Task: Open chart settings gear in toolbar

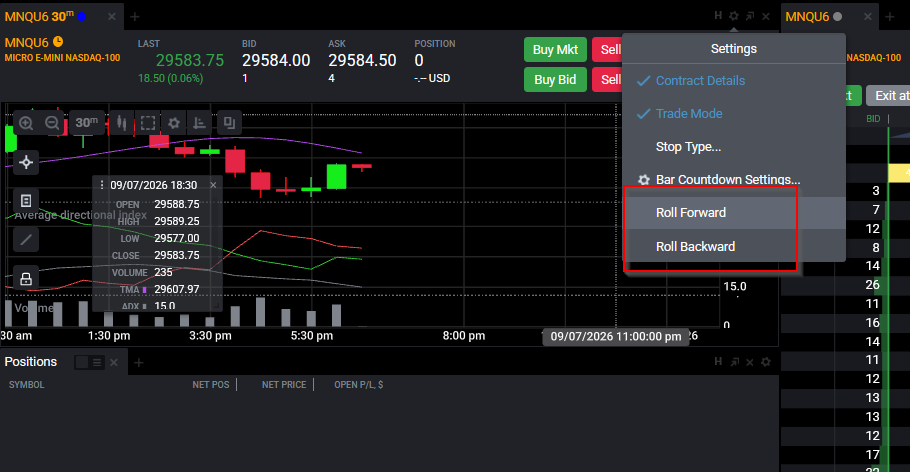Action: (174, 122)
